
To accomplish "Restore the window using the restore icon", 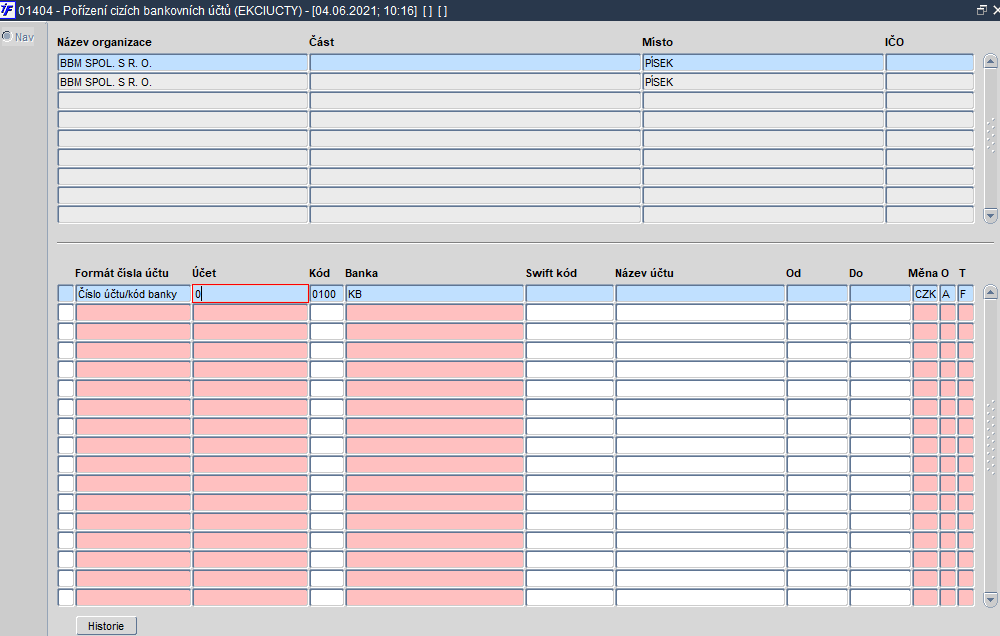I will (x=982, y=10).
